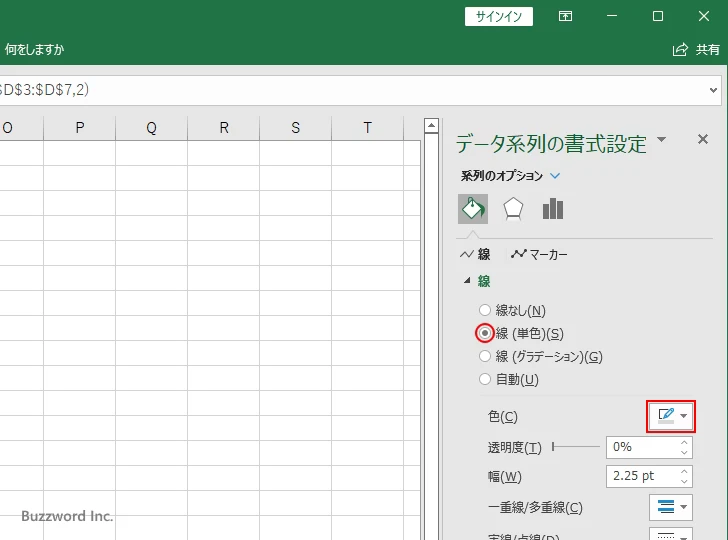Open the Effects pentagon tab icon

click(513, 209)
